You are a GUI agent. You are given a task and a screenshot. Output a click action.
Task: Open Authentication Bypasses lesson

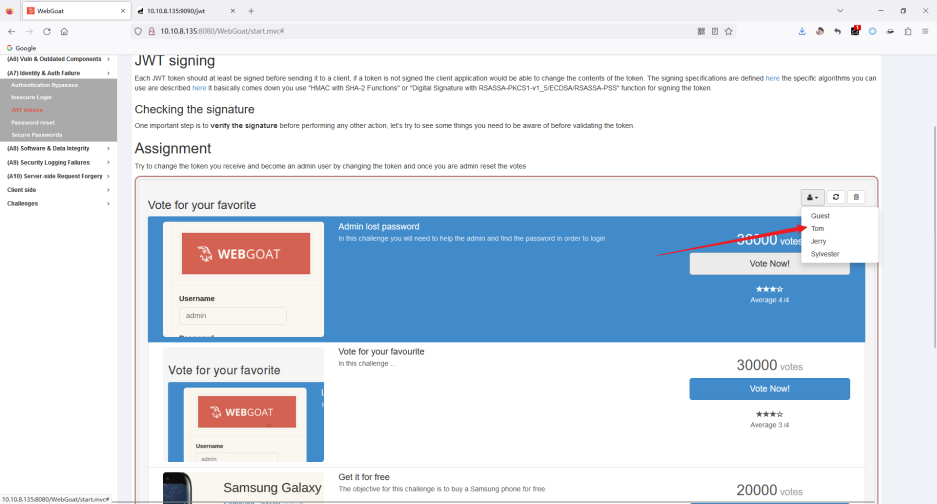tap(44, 85)
